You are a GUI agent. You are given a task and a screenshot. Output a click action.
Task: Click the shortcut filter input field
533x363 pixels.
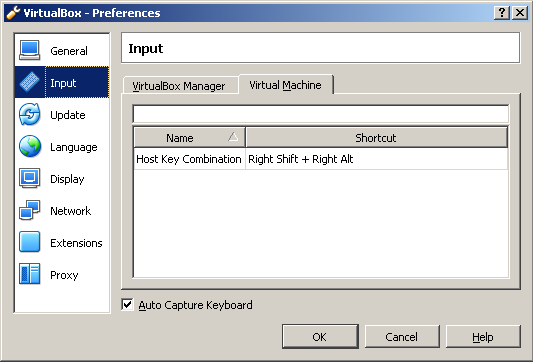click(x=321, y=114)
